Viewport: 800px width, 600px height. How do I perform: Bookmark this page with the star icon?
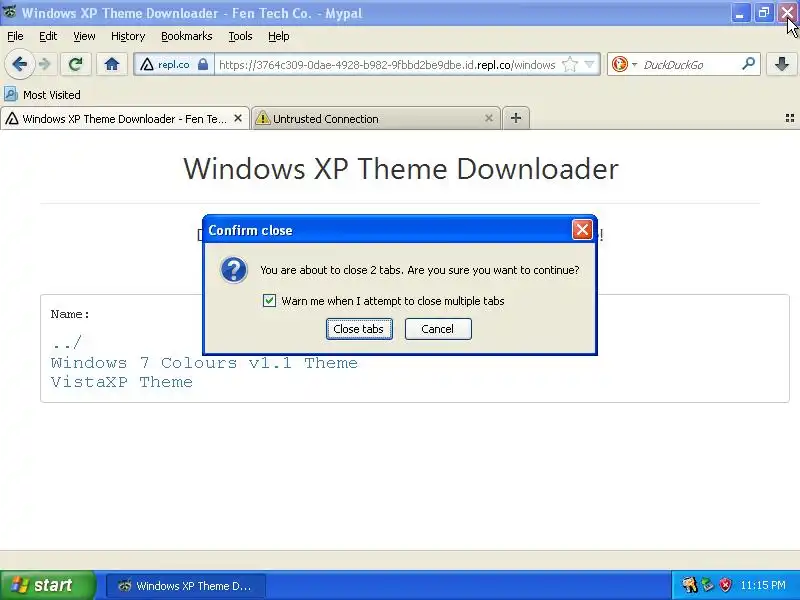click(x=569, y=65)
